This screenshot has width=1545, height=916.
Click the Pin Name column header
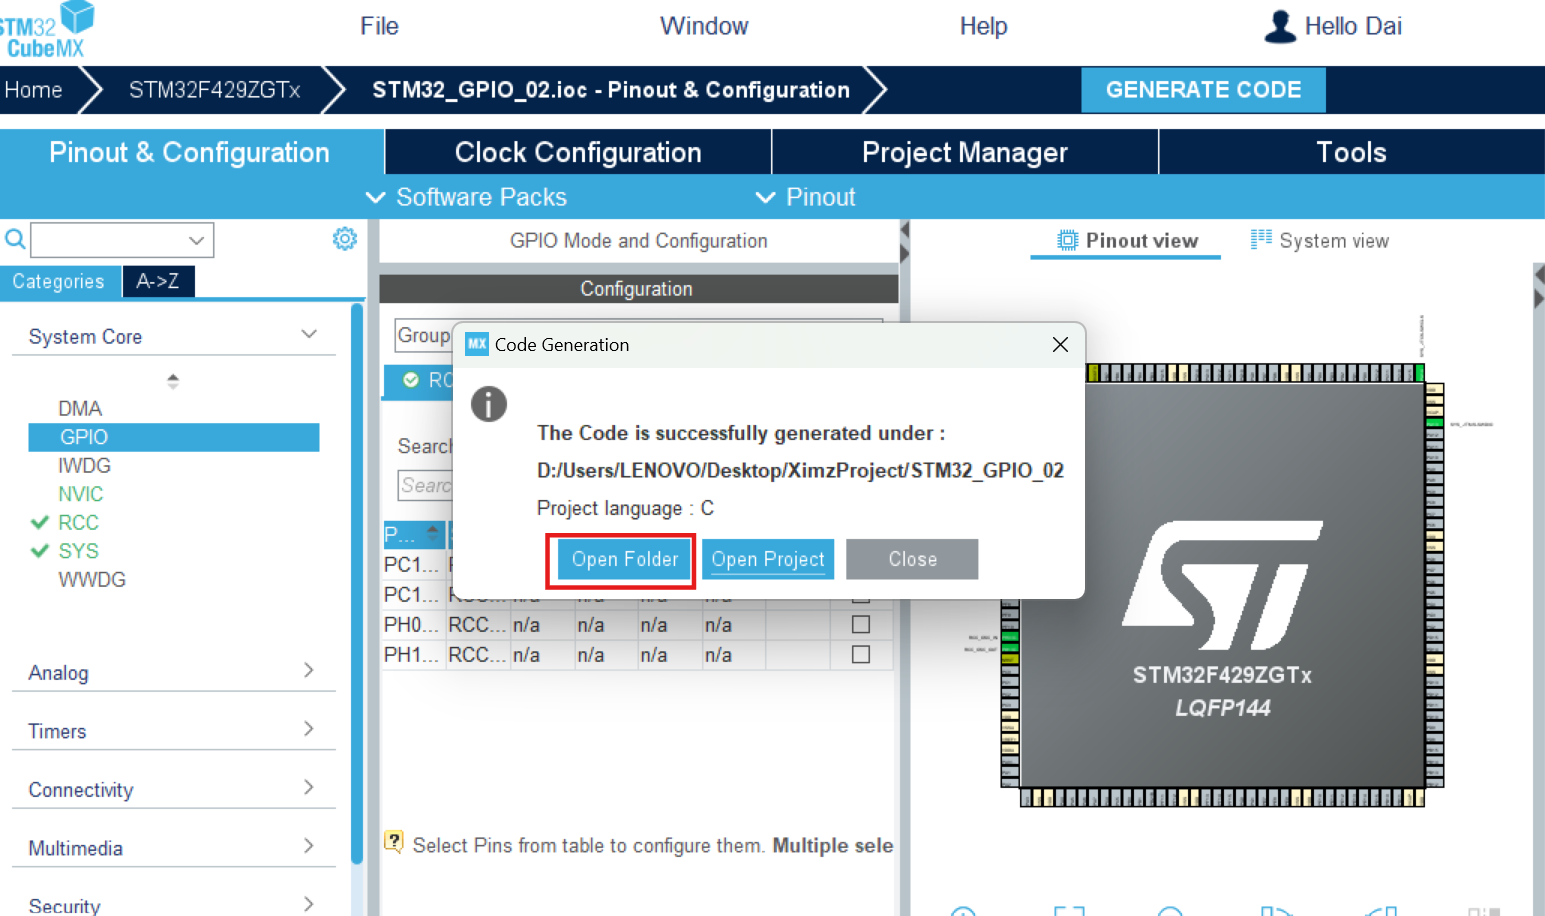pos(414,533)
